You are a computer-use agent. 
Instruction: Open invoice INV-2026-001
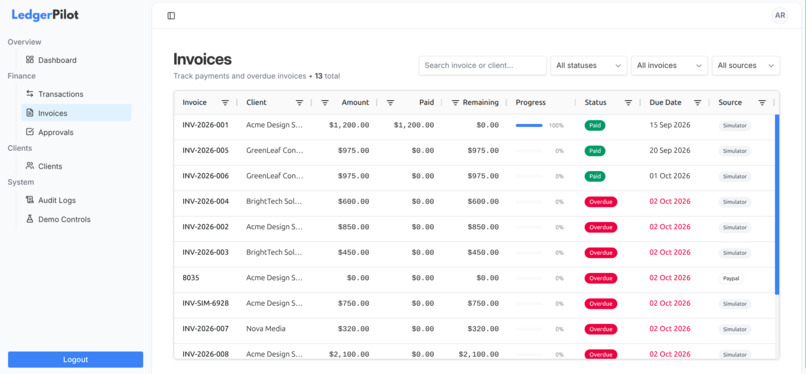pos(206,125)
